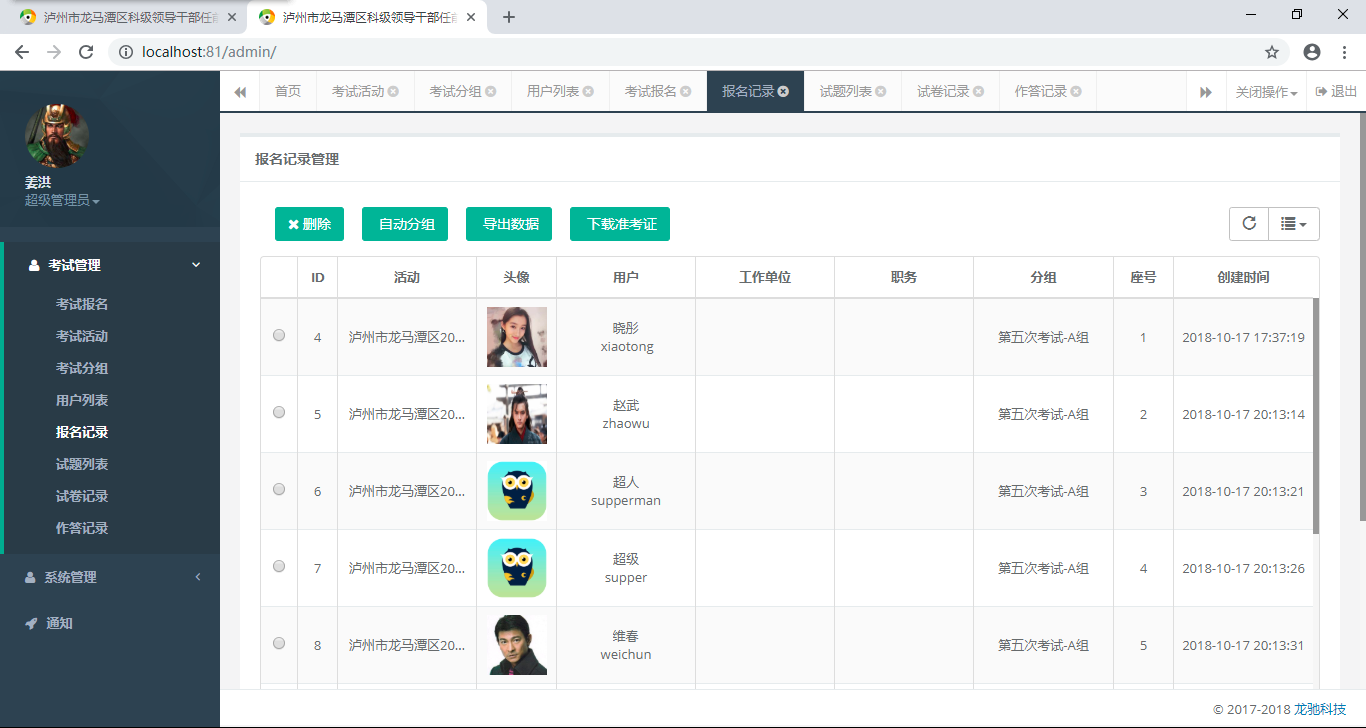Click the 退出 logout icon button
1366x728 pixels.
[1336, 92]
